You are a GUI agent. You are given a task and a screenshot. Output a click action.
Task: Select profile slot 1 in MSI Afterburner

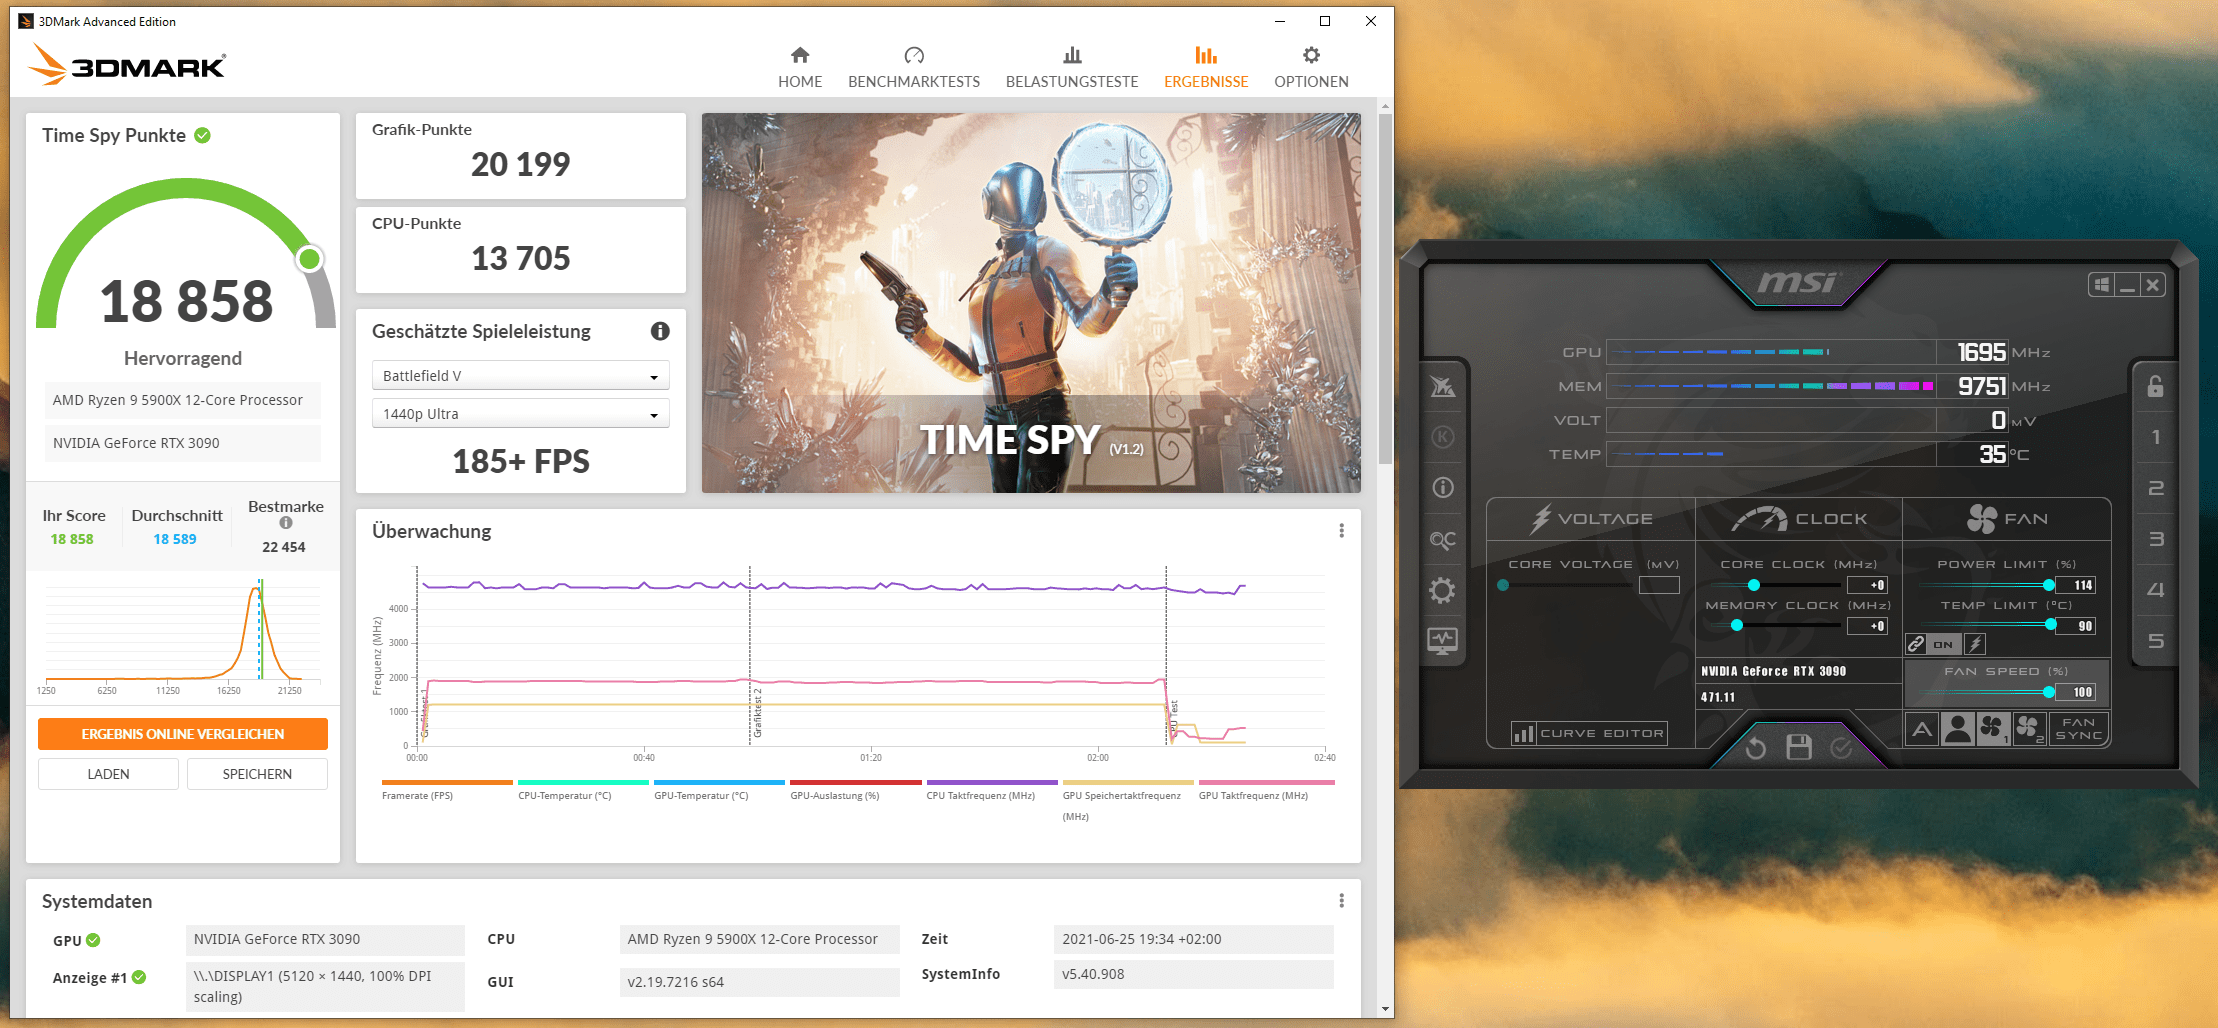2155,437
